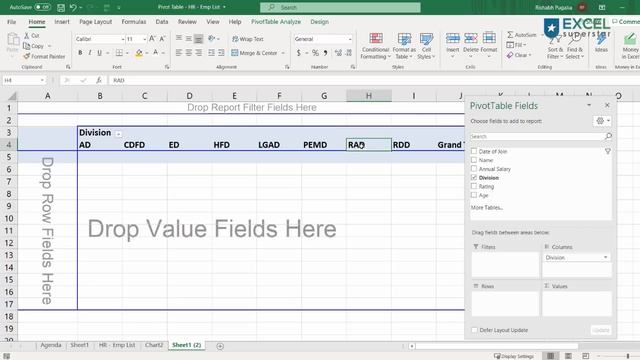Image resolution: width=640 pixels, height=360 pixels.
Task: Click Wrap Text
Action: click(248, 39)
